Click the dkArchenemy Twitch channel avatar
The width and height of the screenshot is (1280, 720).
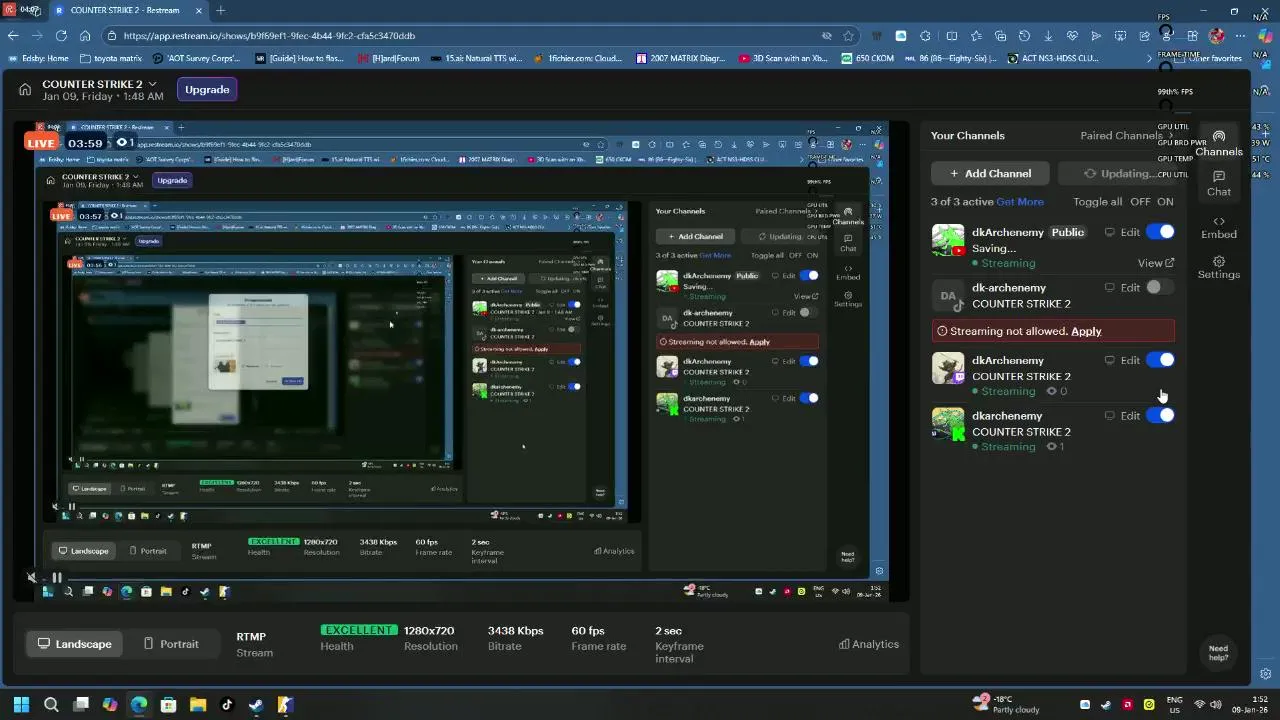[x=948, y=368]
